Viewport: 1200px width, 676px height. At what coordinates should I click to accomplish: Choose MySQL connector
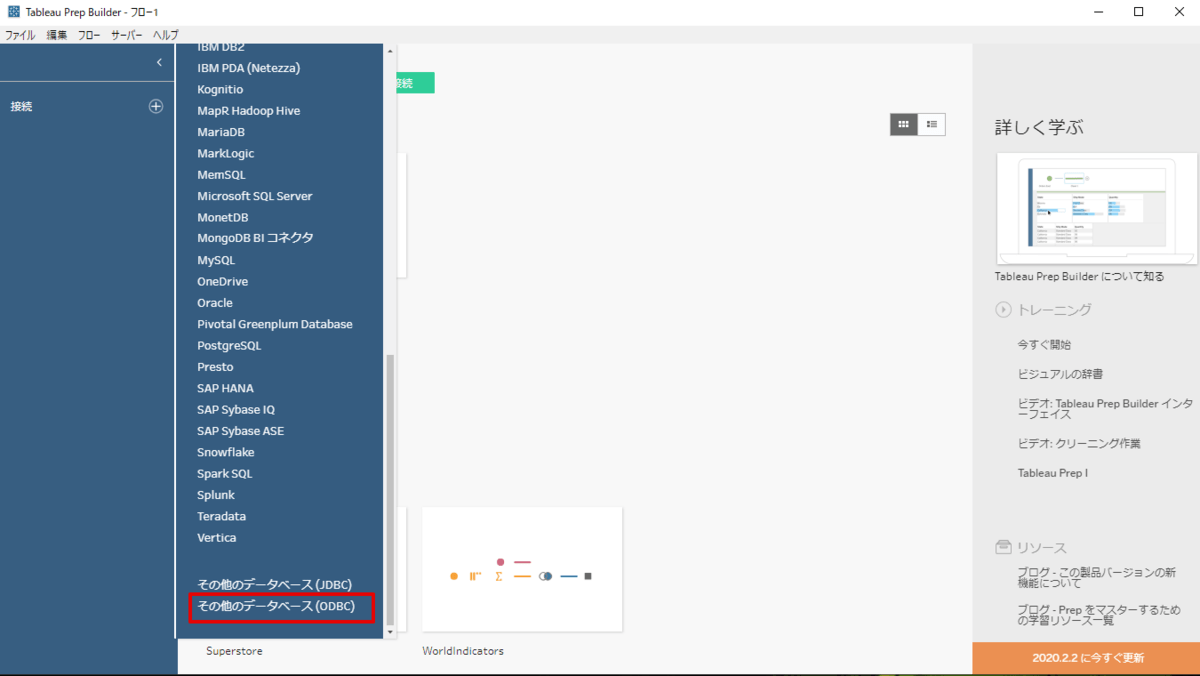[216, 260]
